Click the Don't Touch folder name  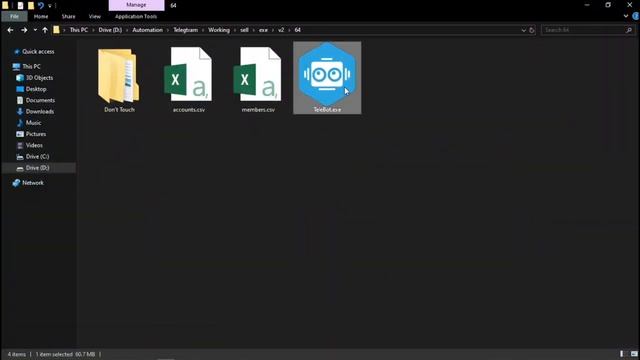tap(119, 109)
